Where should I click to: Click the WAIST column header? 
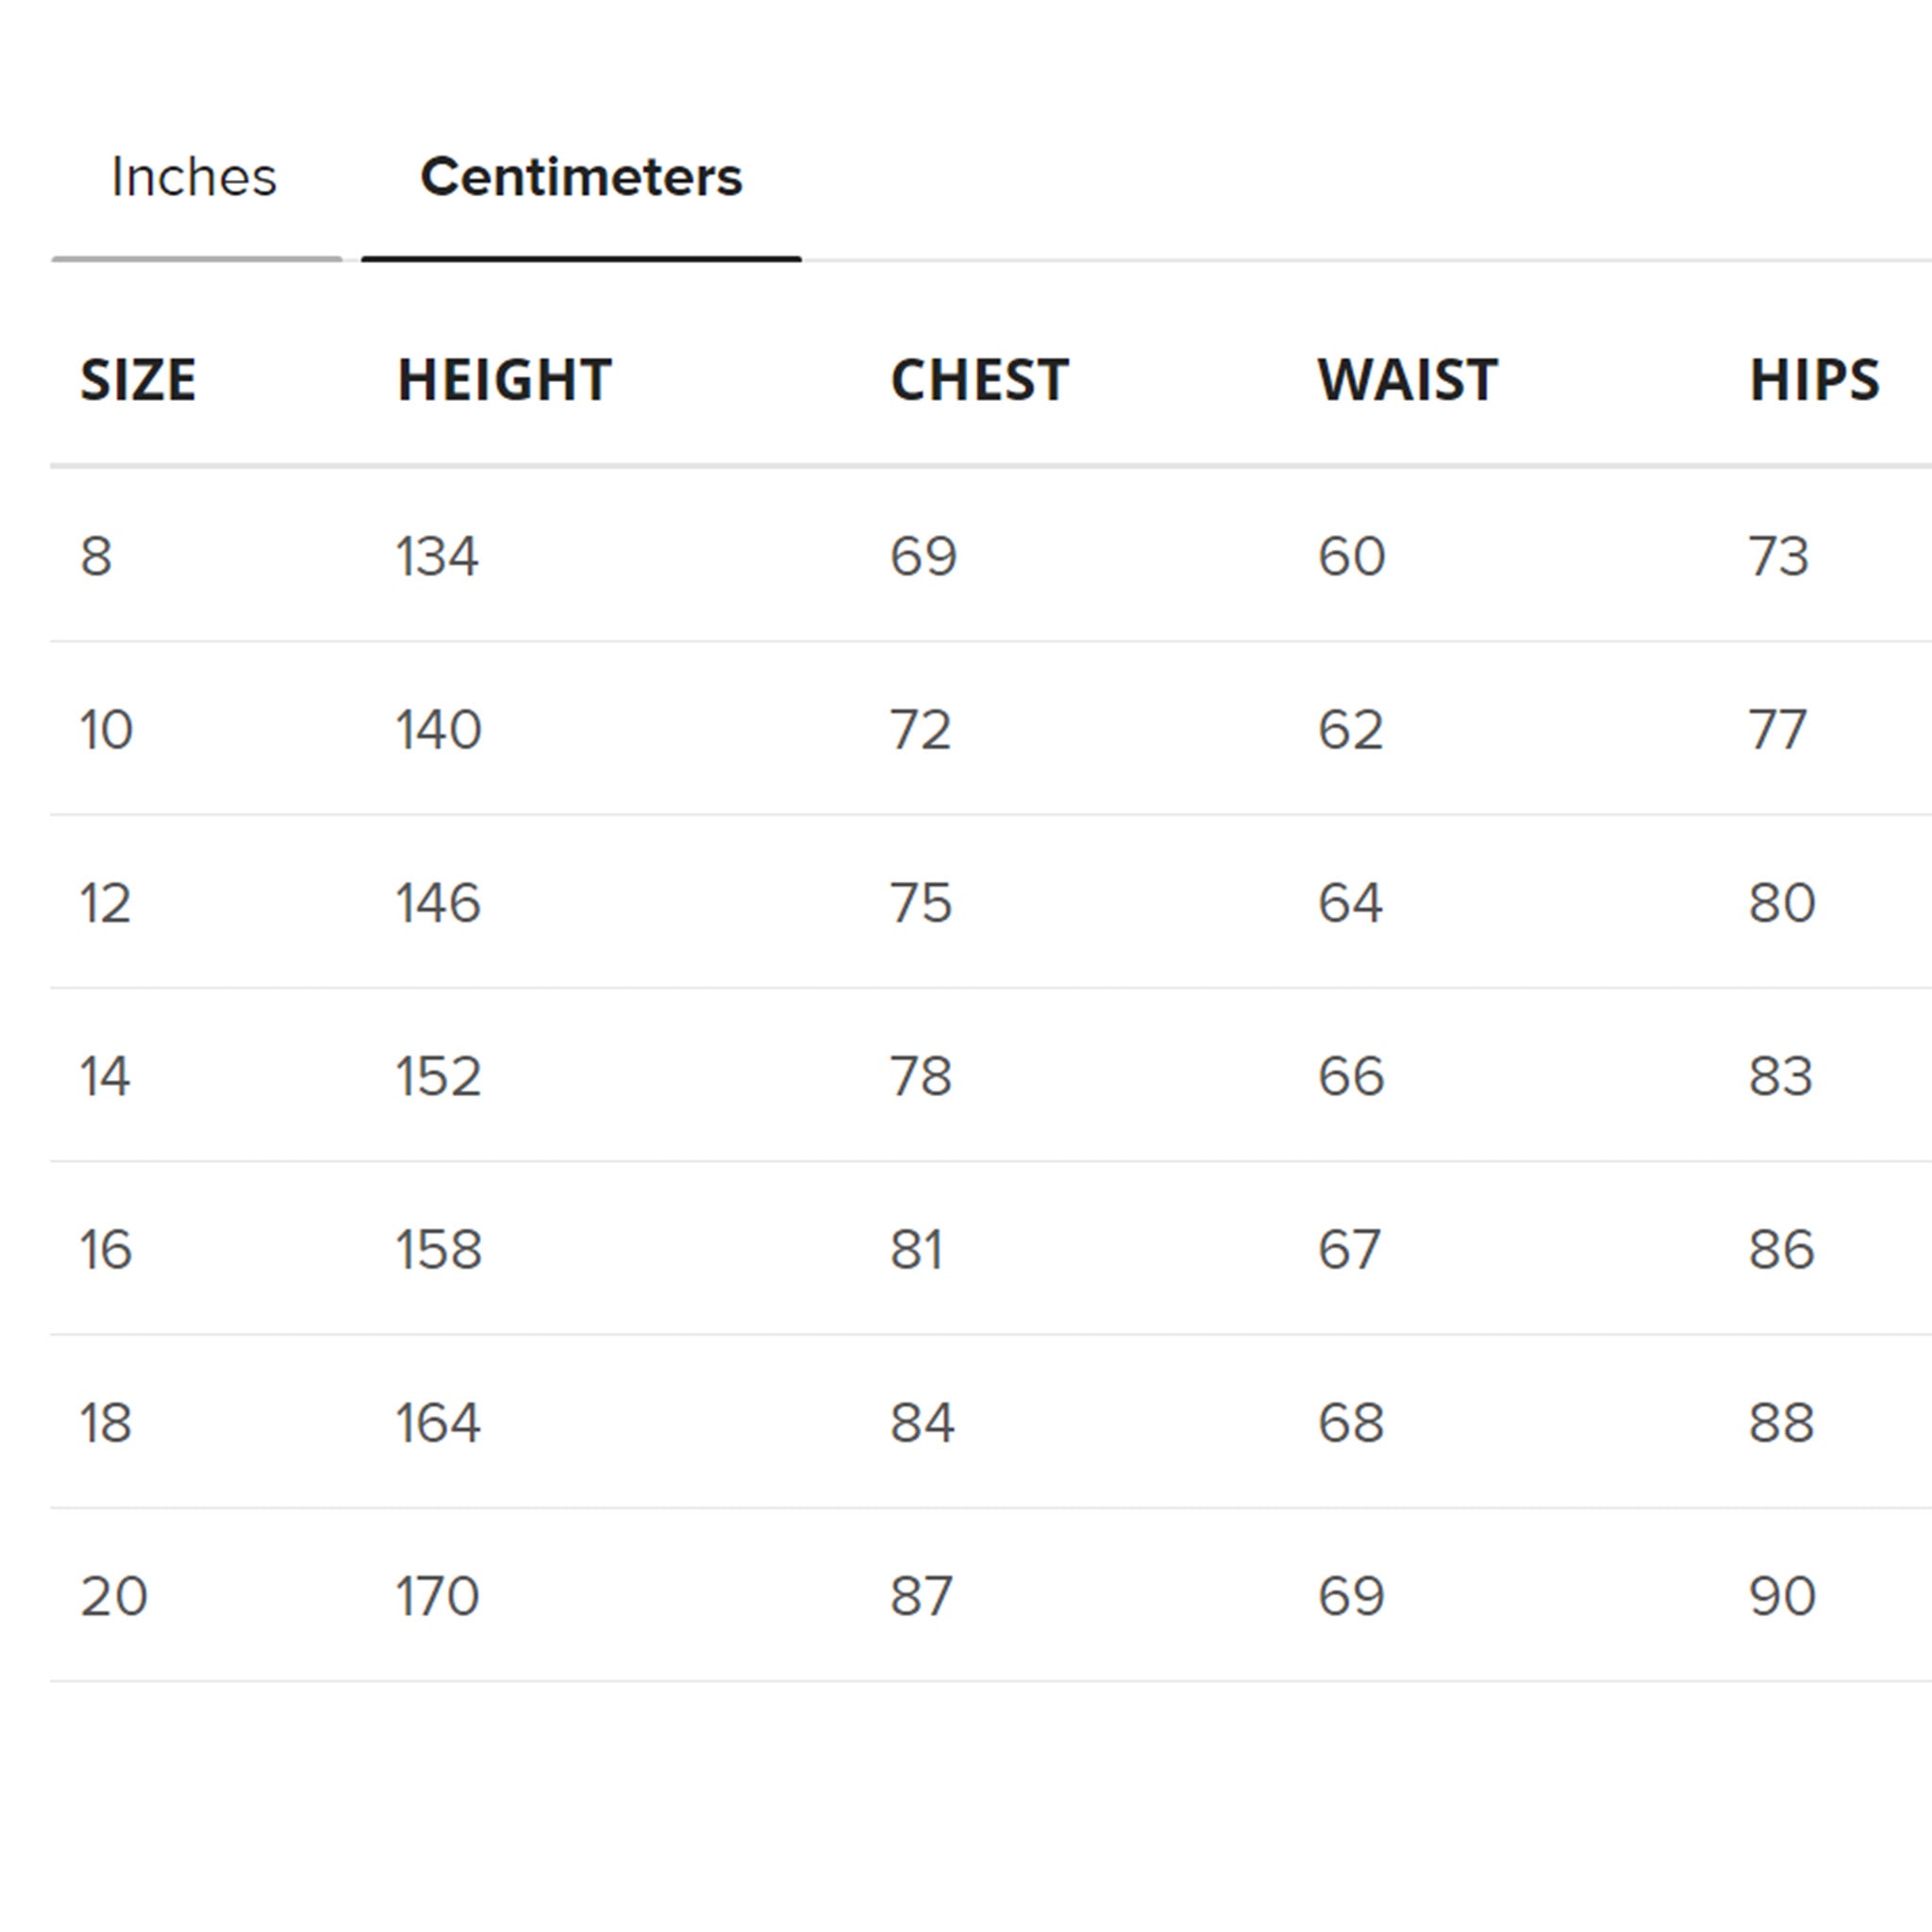(1405, 380)
